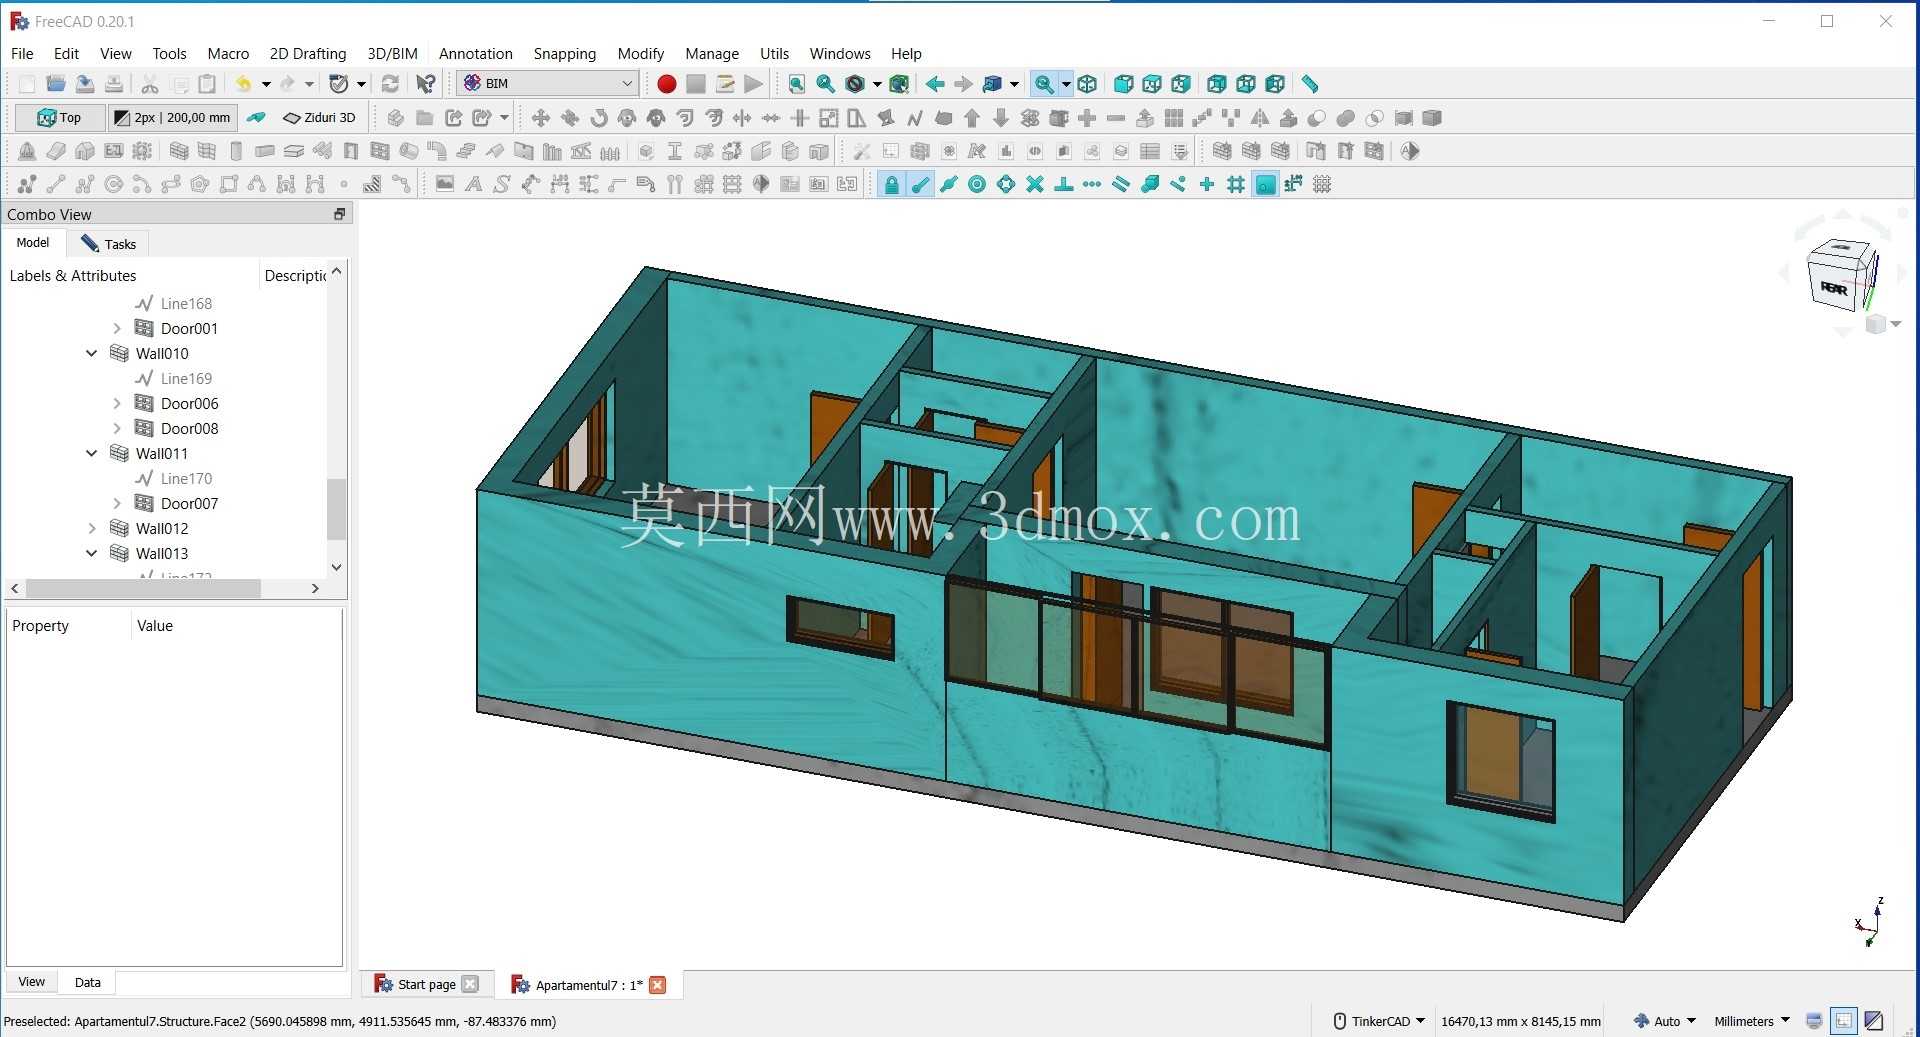Image resolution: width=1920 pixels, height=1037 pixels.
Task: Click the Measure distance ruler icon
Action: coord(1309,84)
